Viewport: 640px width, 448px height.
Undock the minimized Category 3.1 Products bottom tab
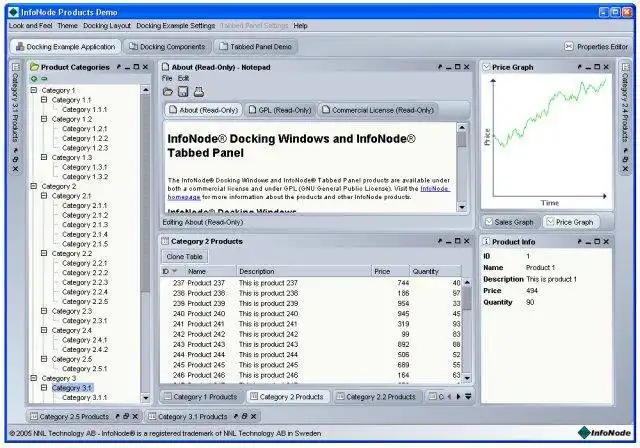point(236,416)
